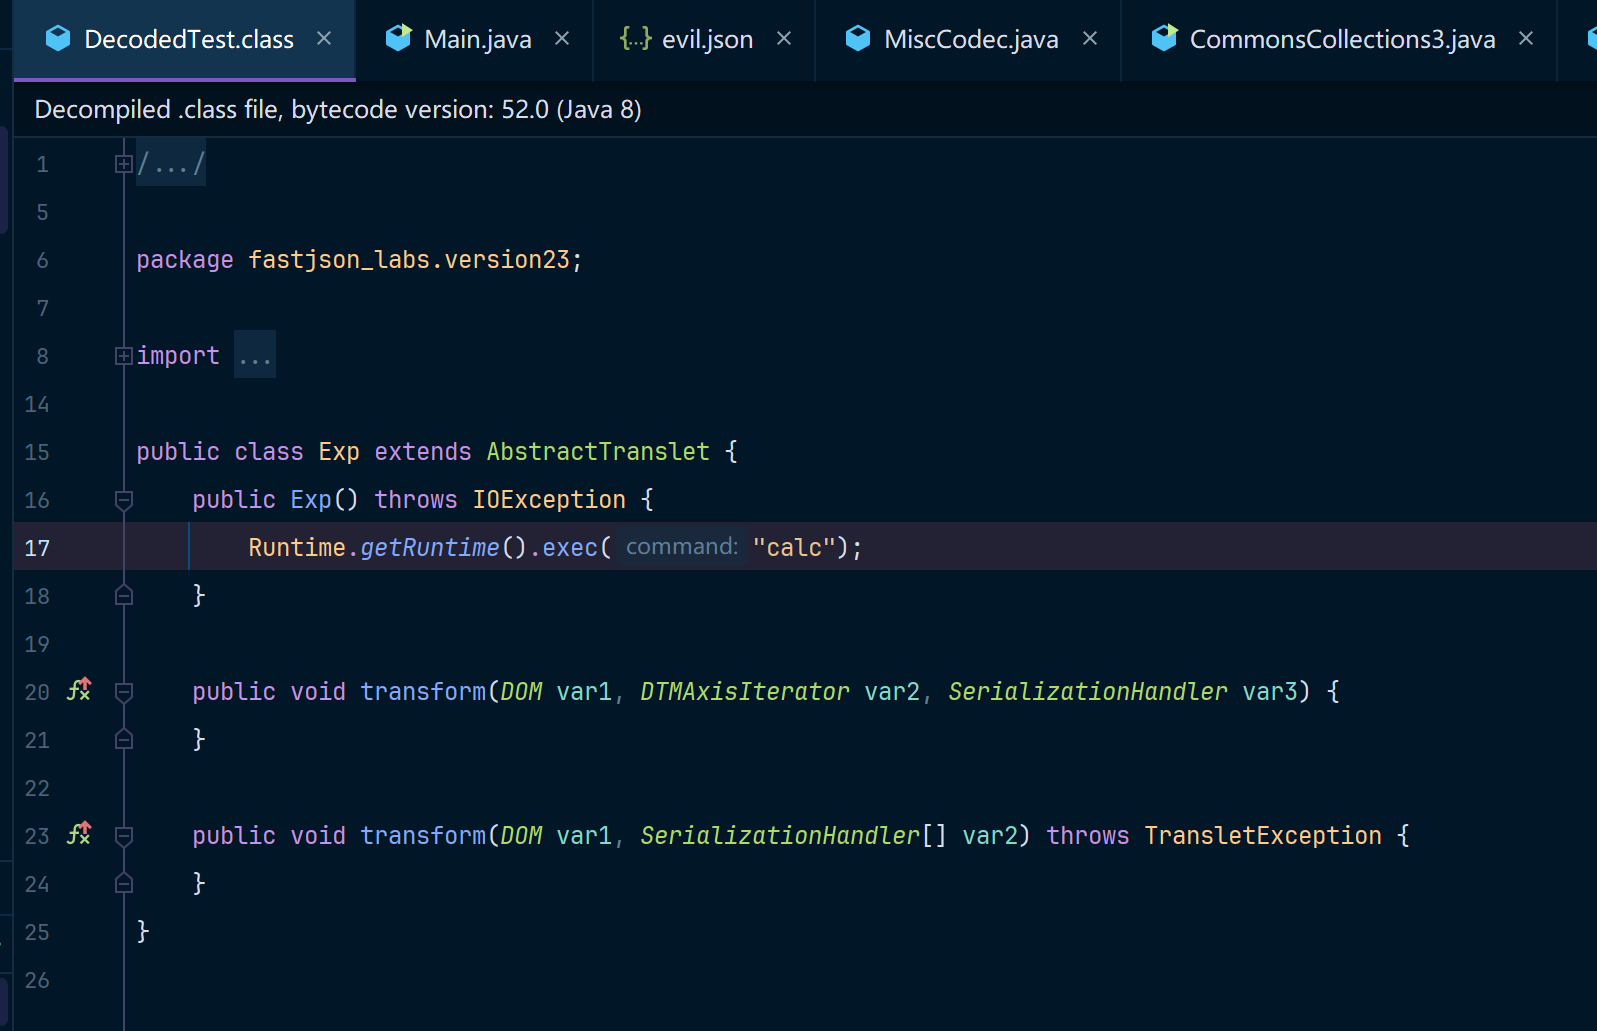The image size is (1597, 1031).
Task: Collapse the Exp constructor at line 16
Action: click(x=124, y=500)
